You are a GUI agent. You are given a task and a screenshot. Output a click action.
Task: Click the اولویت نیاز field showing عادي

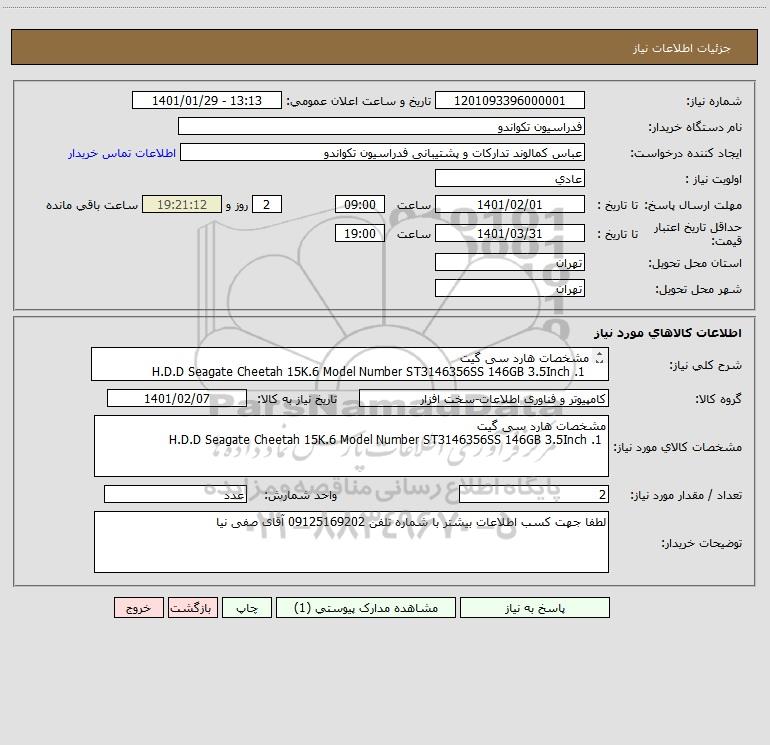[x=510, y=178]
